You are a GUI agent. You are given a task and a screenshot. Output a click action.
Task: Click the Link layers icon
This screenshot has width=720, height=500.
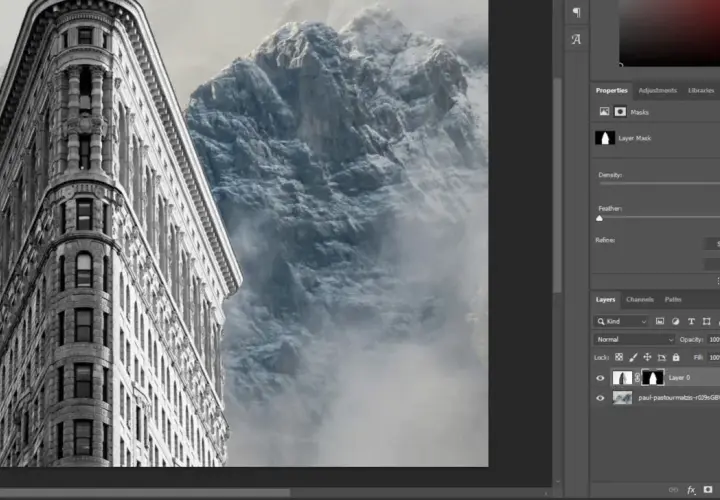click(673, 490)
